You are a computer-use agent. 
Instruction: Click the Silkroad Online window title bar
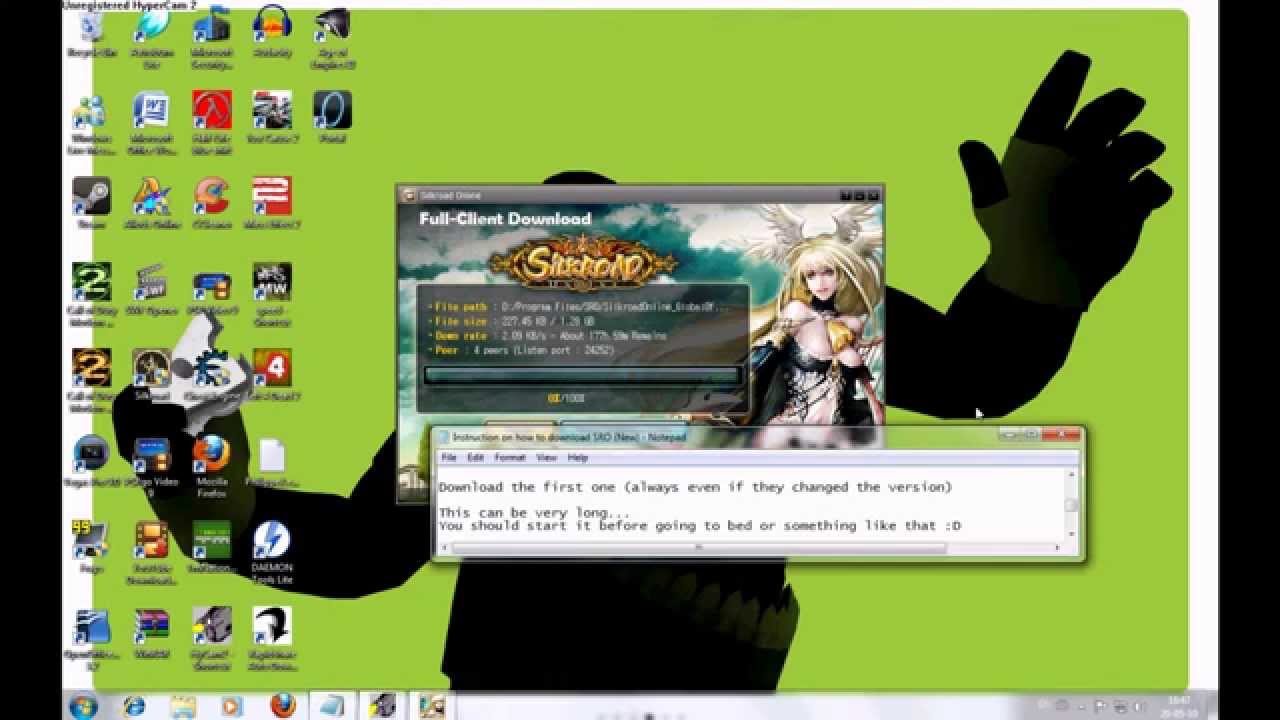tap(640, 195)
